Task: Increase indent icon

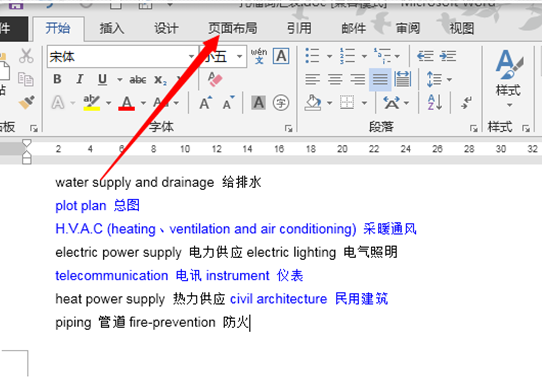Action: pos(448,56)
